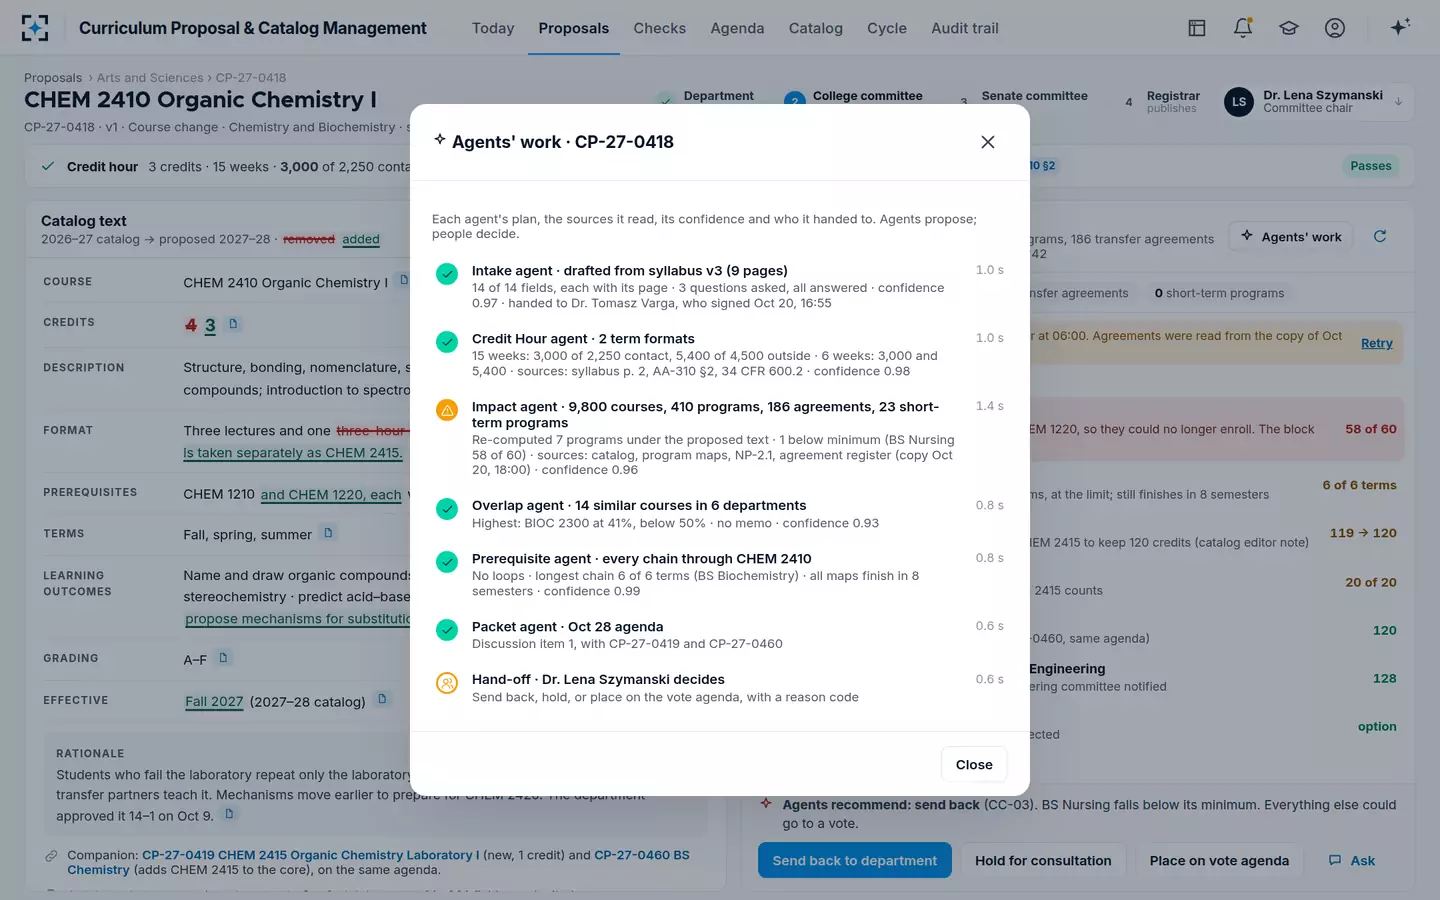Click the sparkle assistant icon in header
1440x900 pixels.
1400,27
